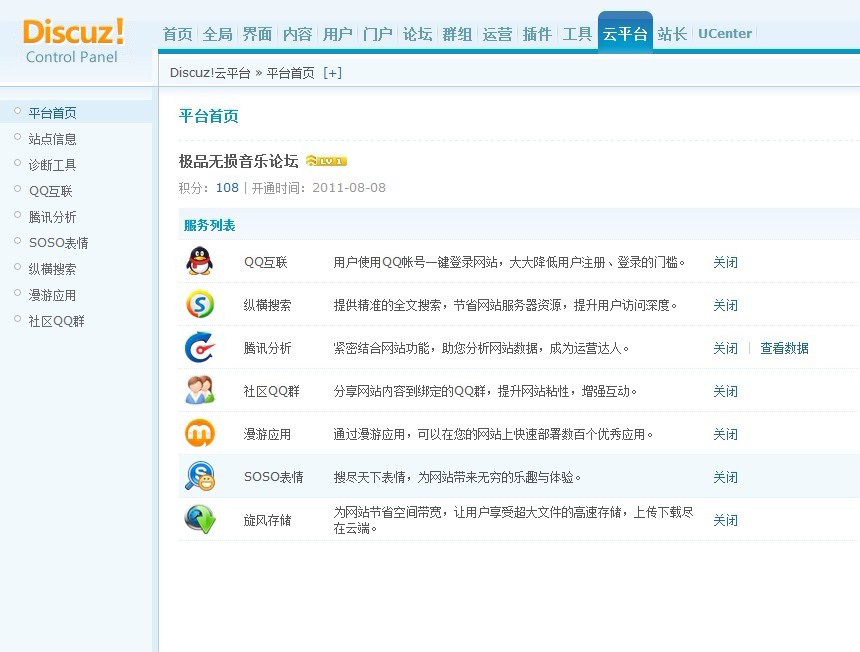Image resolution: width=860 pixels, height=652 pixels.
Task: Open 纵横搜索 in the sidebar
Action: [53, 269]
